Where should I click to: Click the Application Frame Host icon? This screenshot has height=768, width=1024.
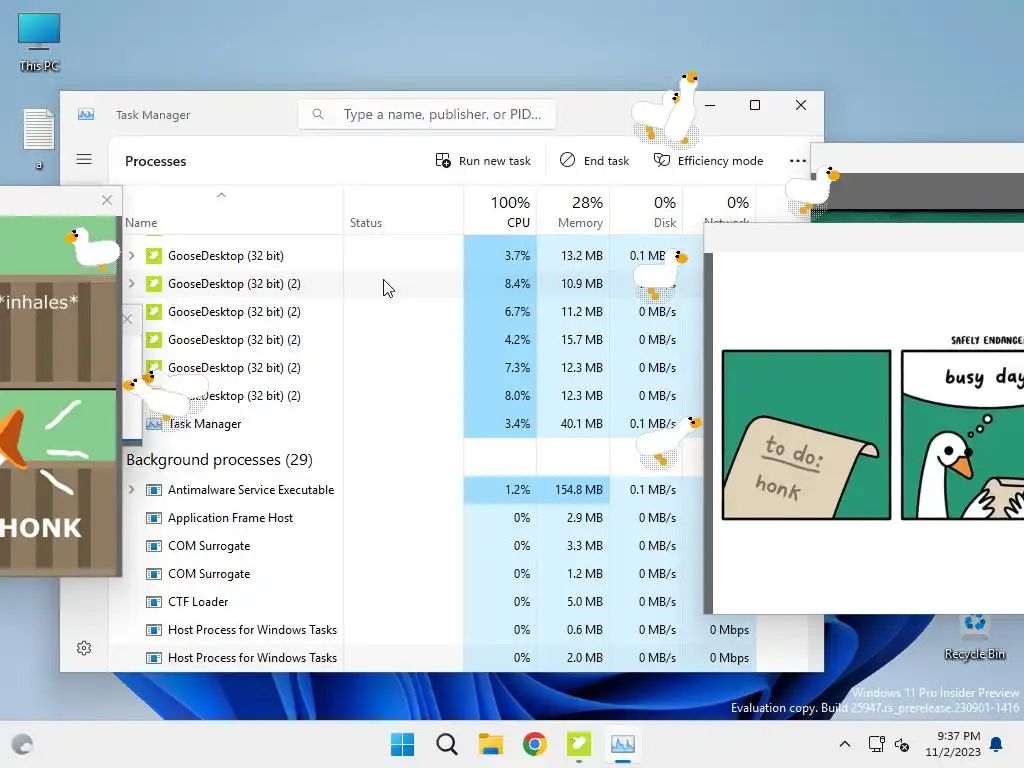pyautogui.click(x=153, y=518)
